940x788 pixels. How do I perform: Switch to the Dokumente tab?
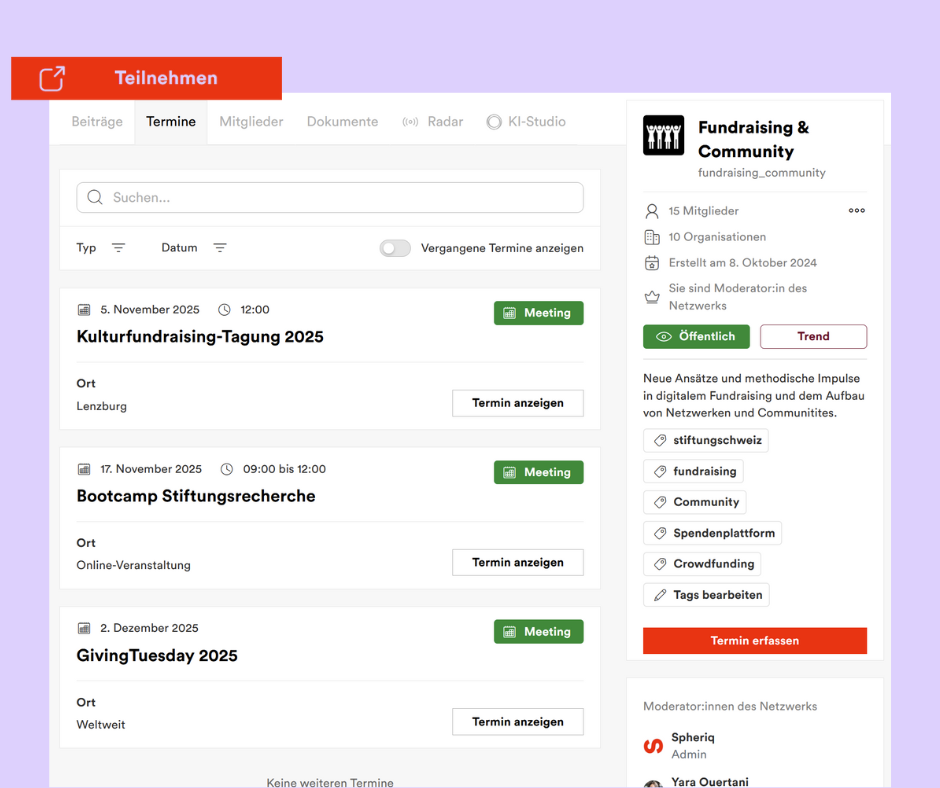pyautogui.click(x=342, y=122)
